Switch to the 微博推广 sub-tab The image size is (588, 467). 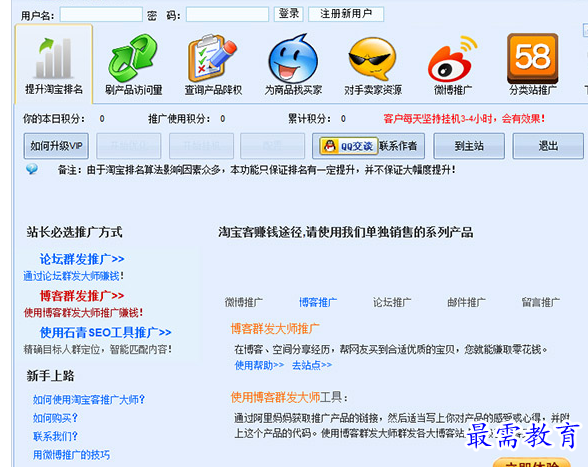(244, 302)
